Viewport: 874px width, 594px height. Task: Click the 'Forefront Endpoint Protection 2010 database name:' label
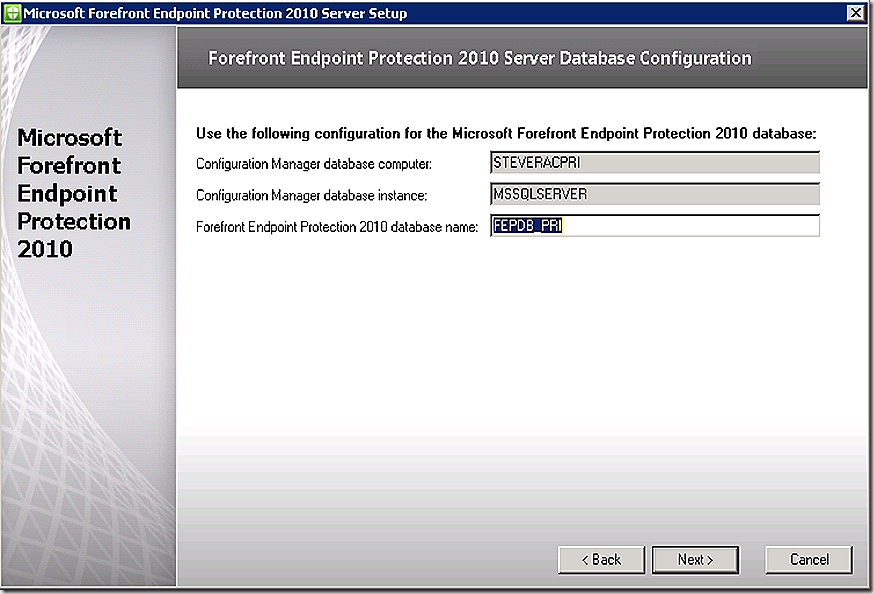(x=337, y=227)
